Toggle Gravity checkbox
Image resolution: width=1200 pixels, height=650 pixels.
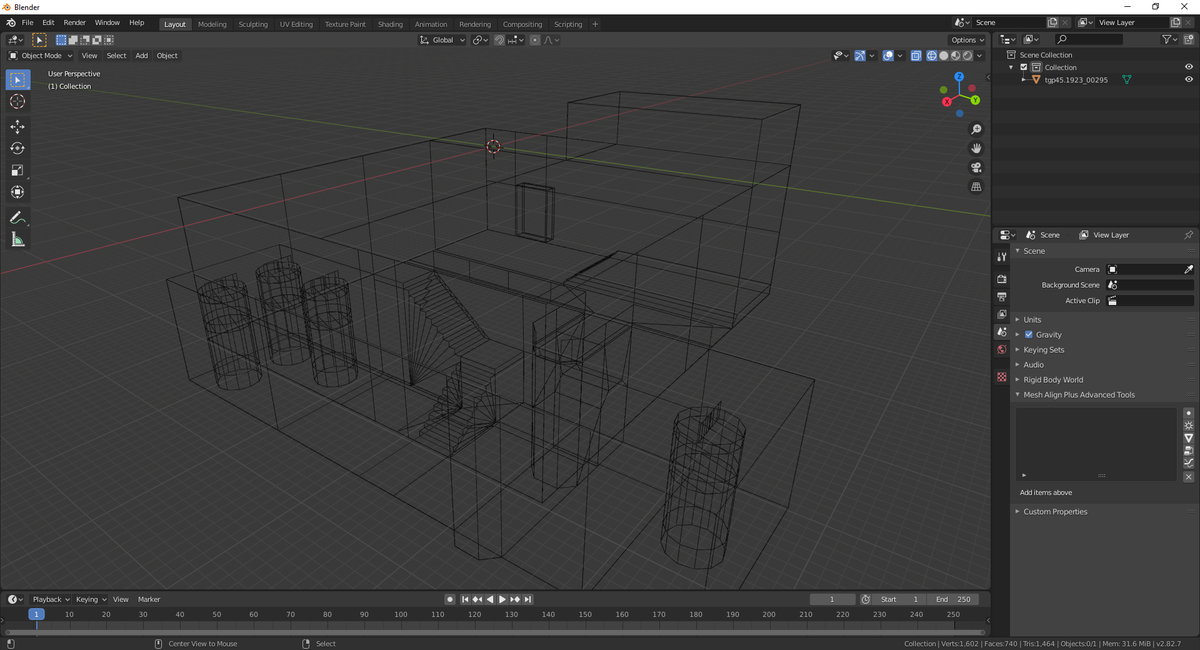1029,334
